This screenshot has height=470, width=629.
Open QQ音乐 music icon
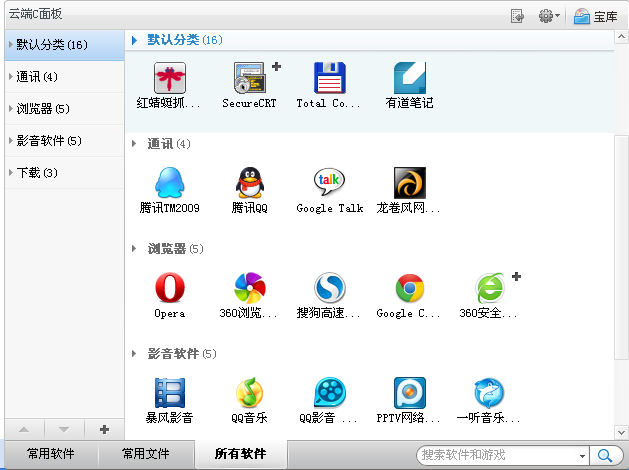pyautogui.click(x=250, y=393)
